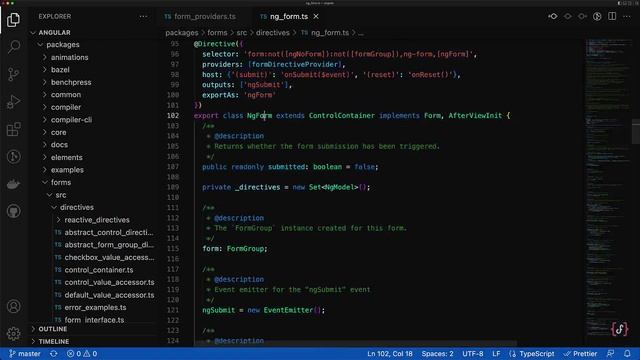Viewport: 640px width, 360px height.
Task: Open the Docker whale icon
Action: coord(13,184)
